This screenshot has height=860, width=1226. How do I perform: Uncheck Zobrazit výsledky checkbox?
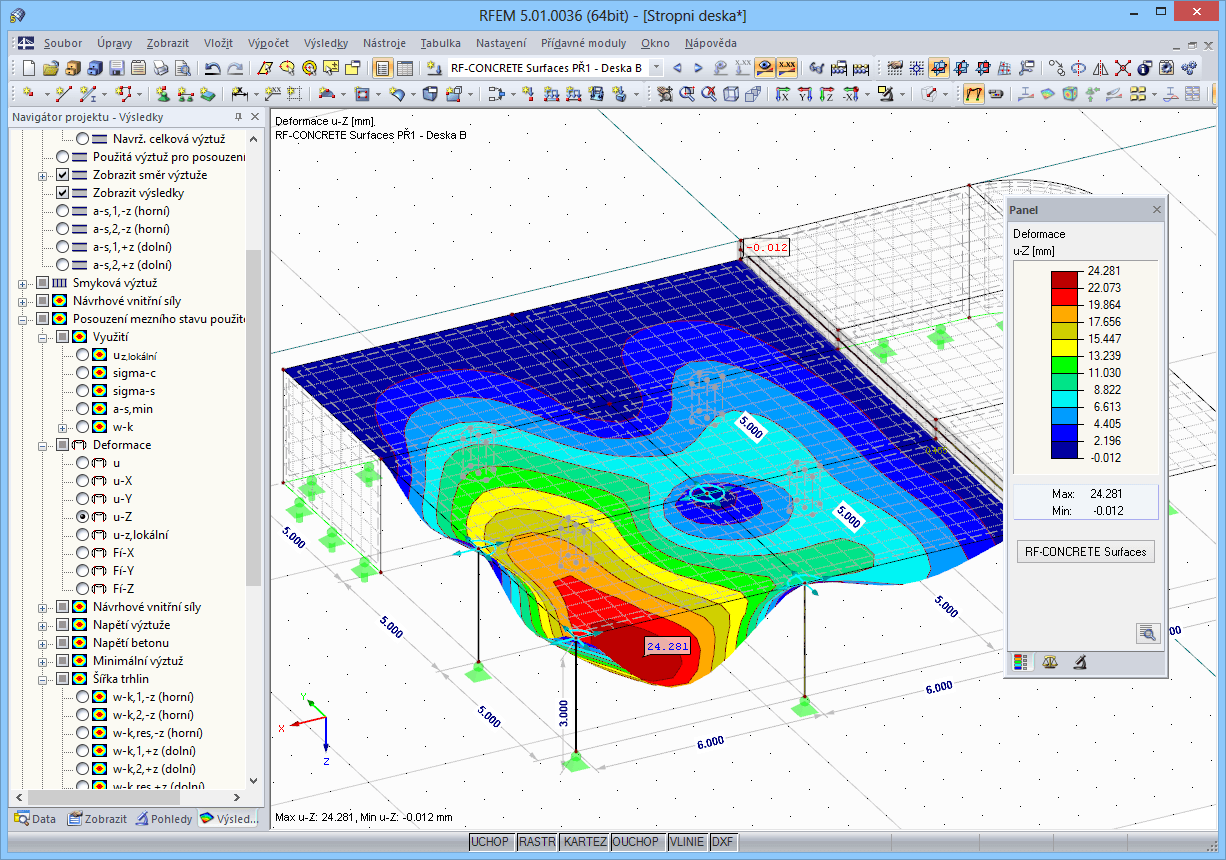[62, 193]
